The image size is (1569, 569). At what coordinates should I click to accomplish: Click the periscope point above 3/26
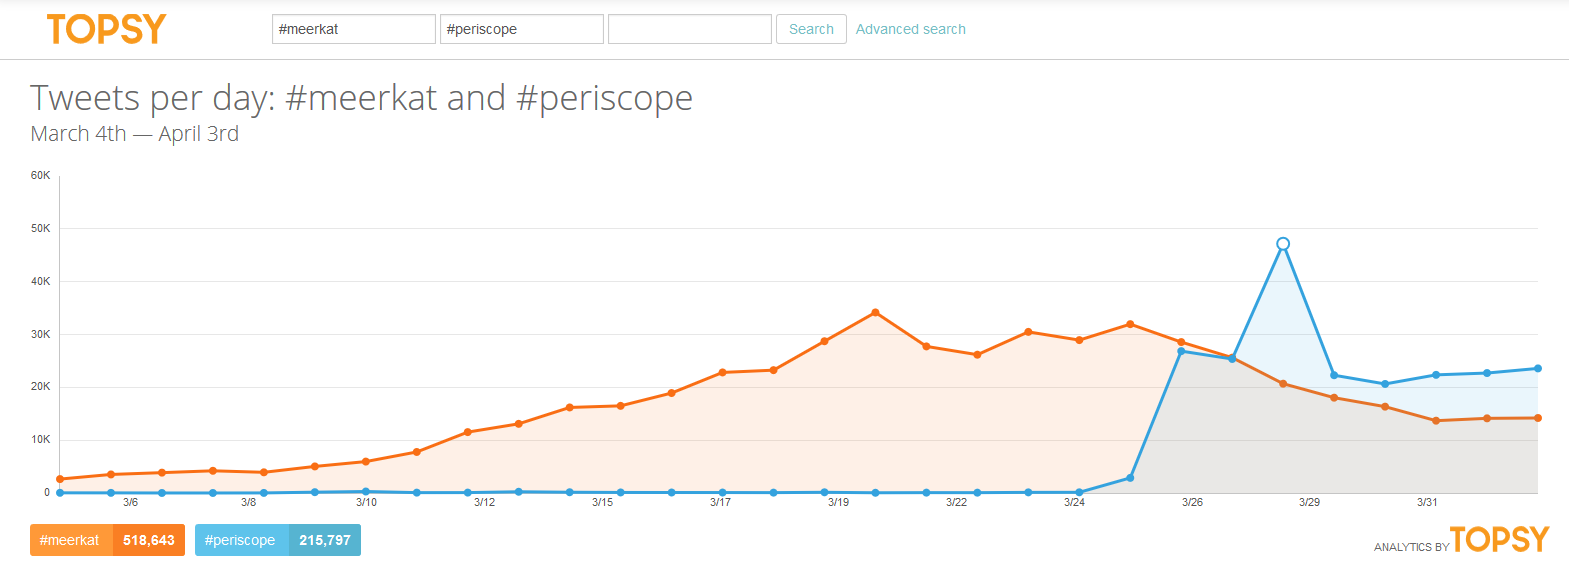(x=1181, y=351)
